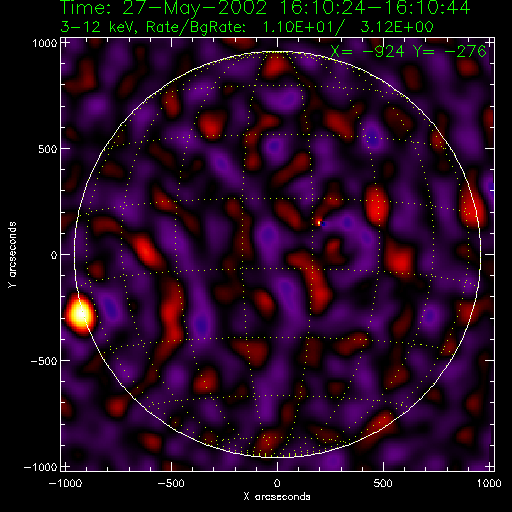512x512 pixels.
Task: Click the 1000 tick label on the Y axis
Action: 45,43
